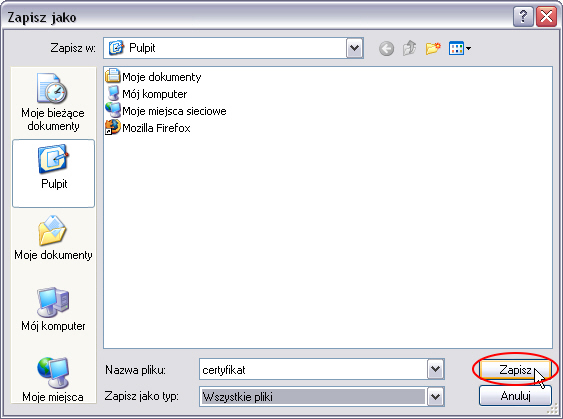Open the view menu icon
The image size is (563, 419).
tap(460, 48)
